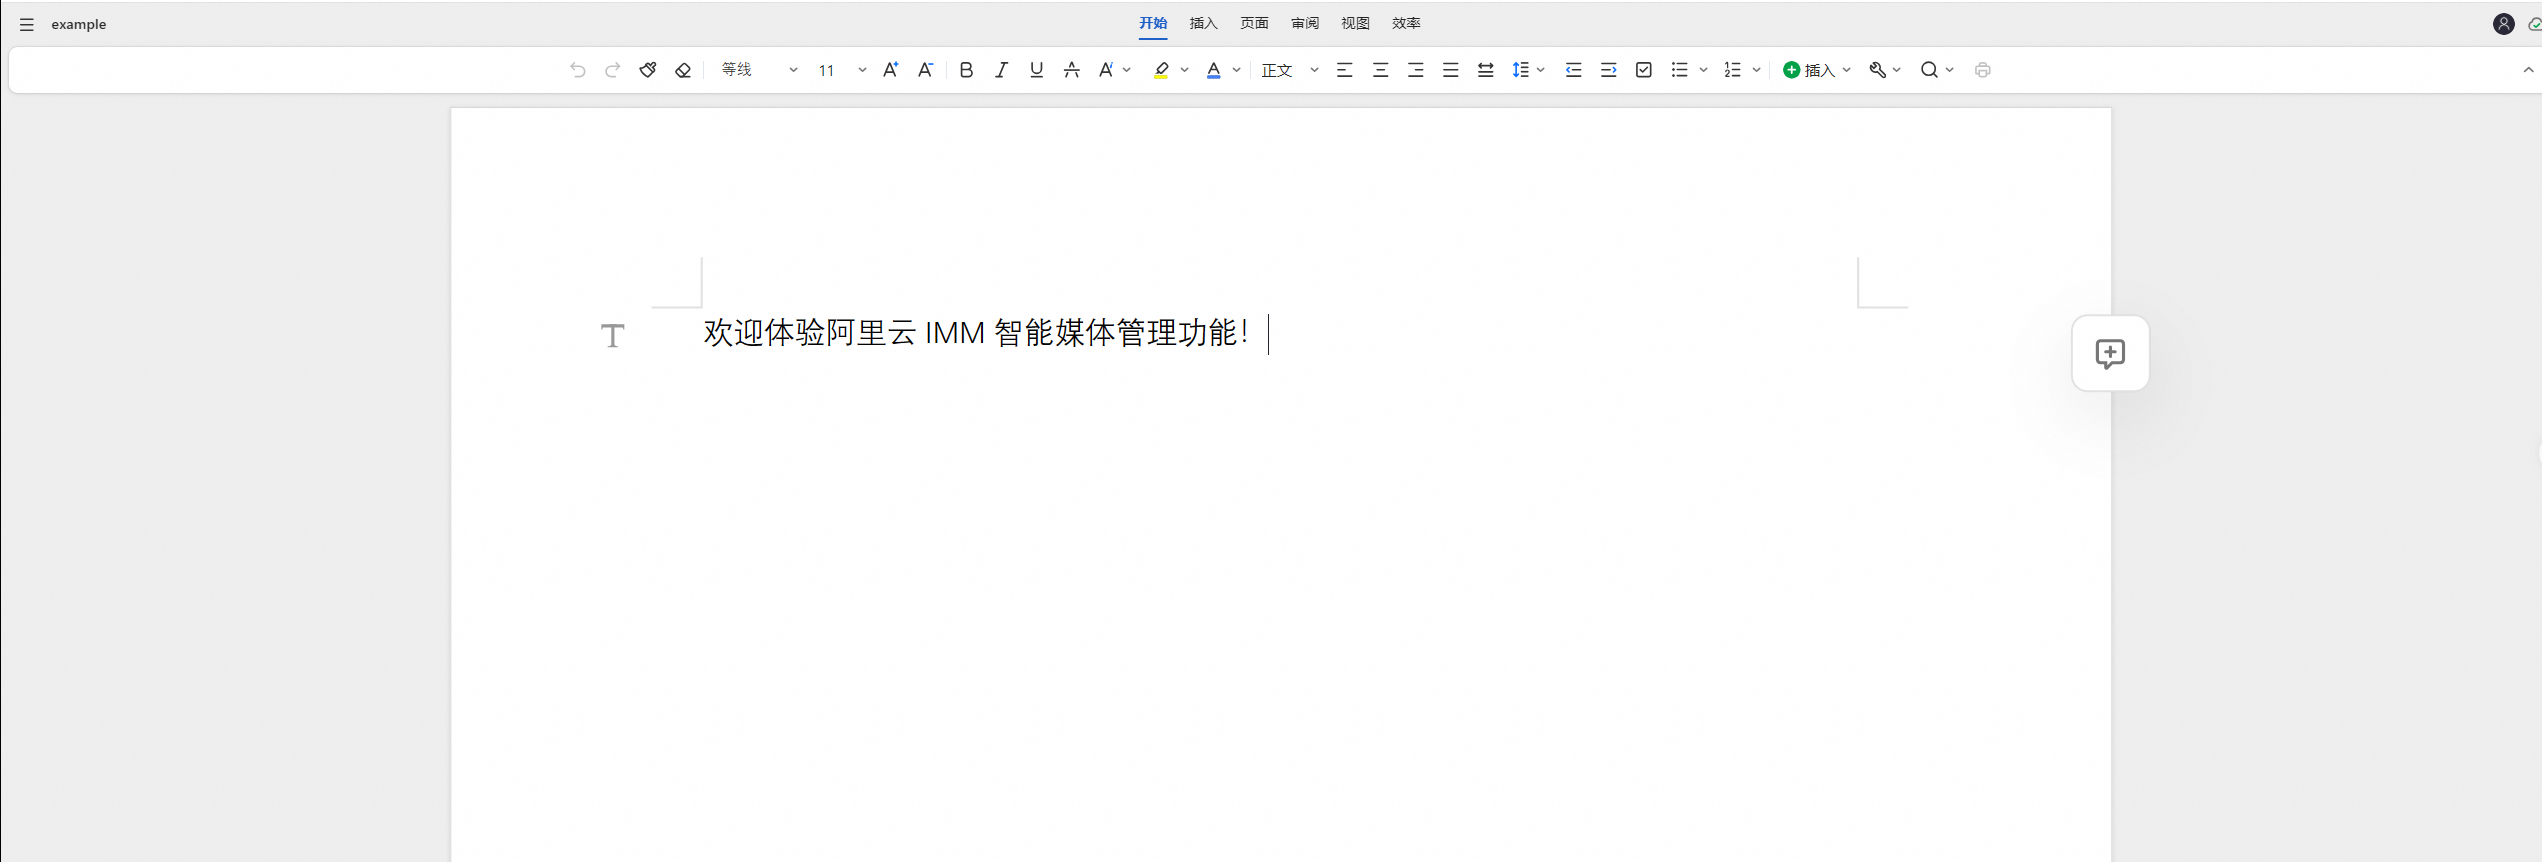Toggle underline formatting
2542x862 pixels.
[x=1036, y=70]
